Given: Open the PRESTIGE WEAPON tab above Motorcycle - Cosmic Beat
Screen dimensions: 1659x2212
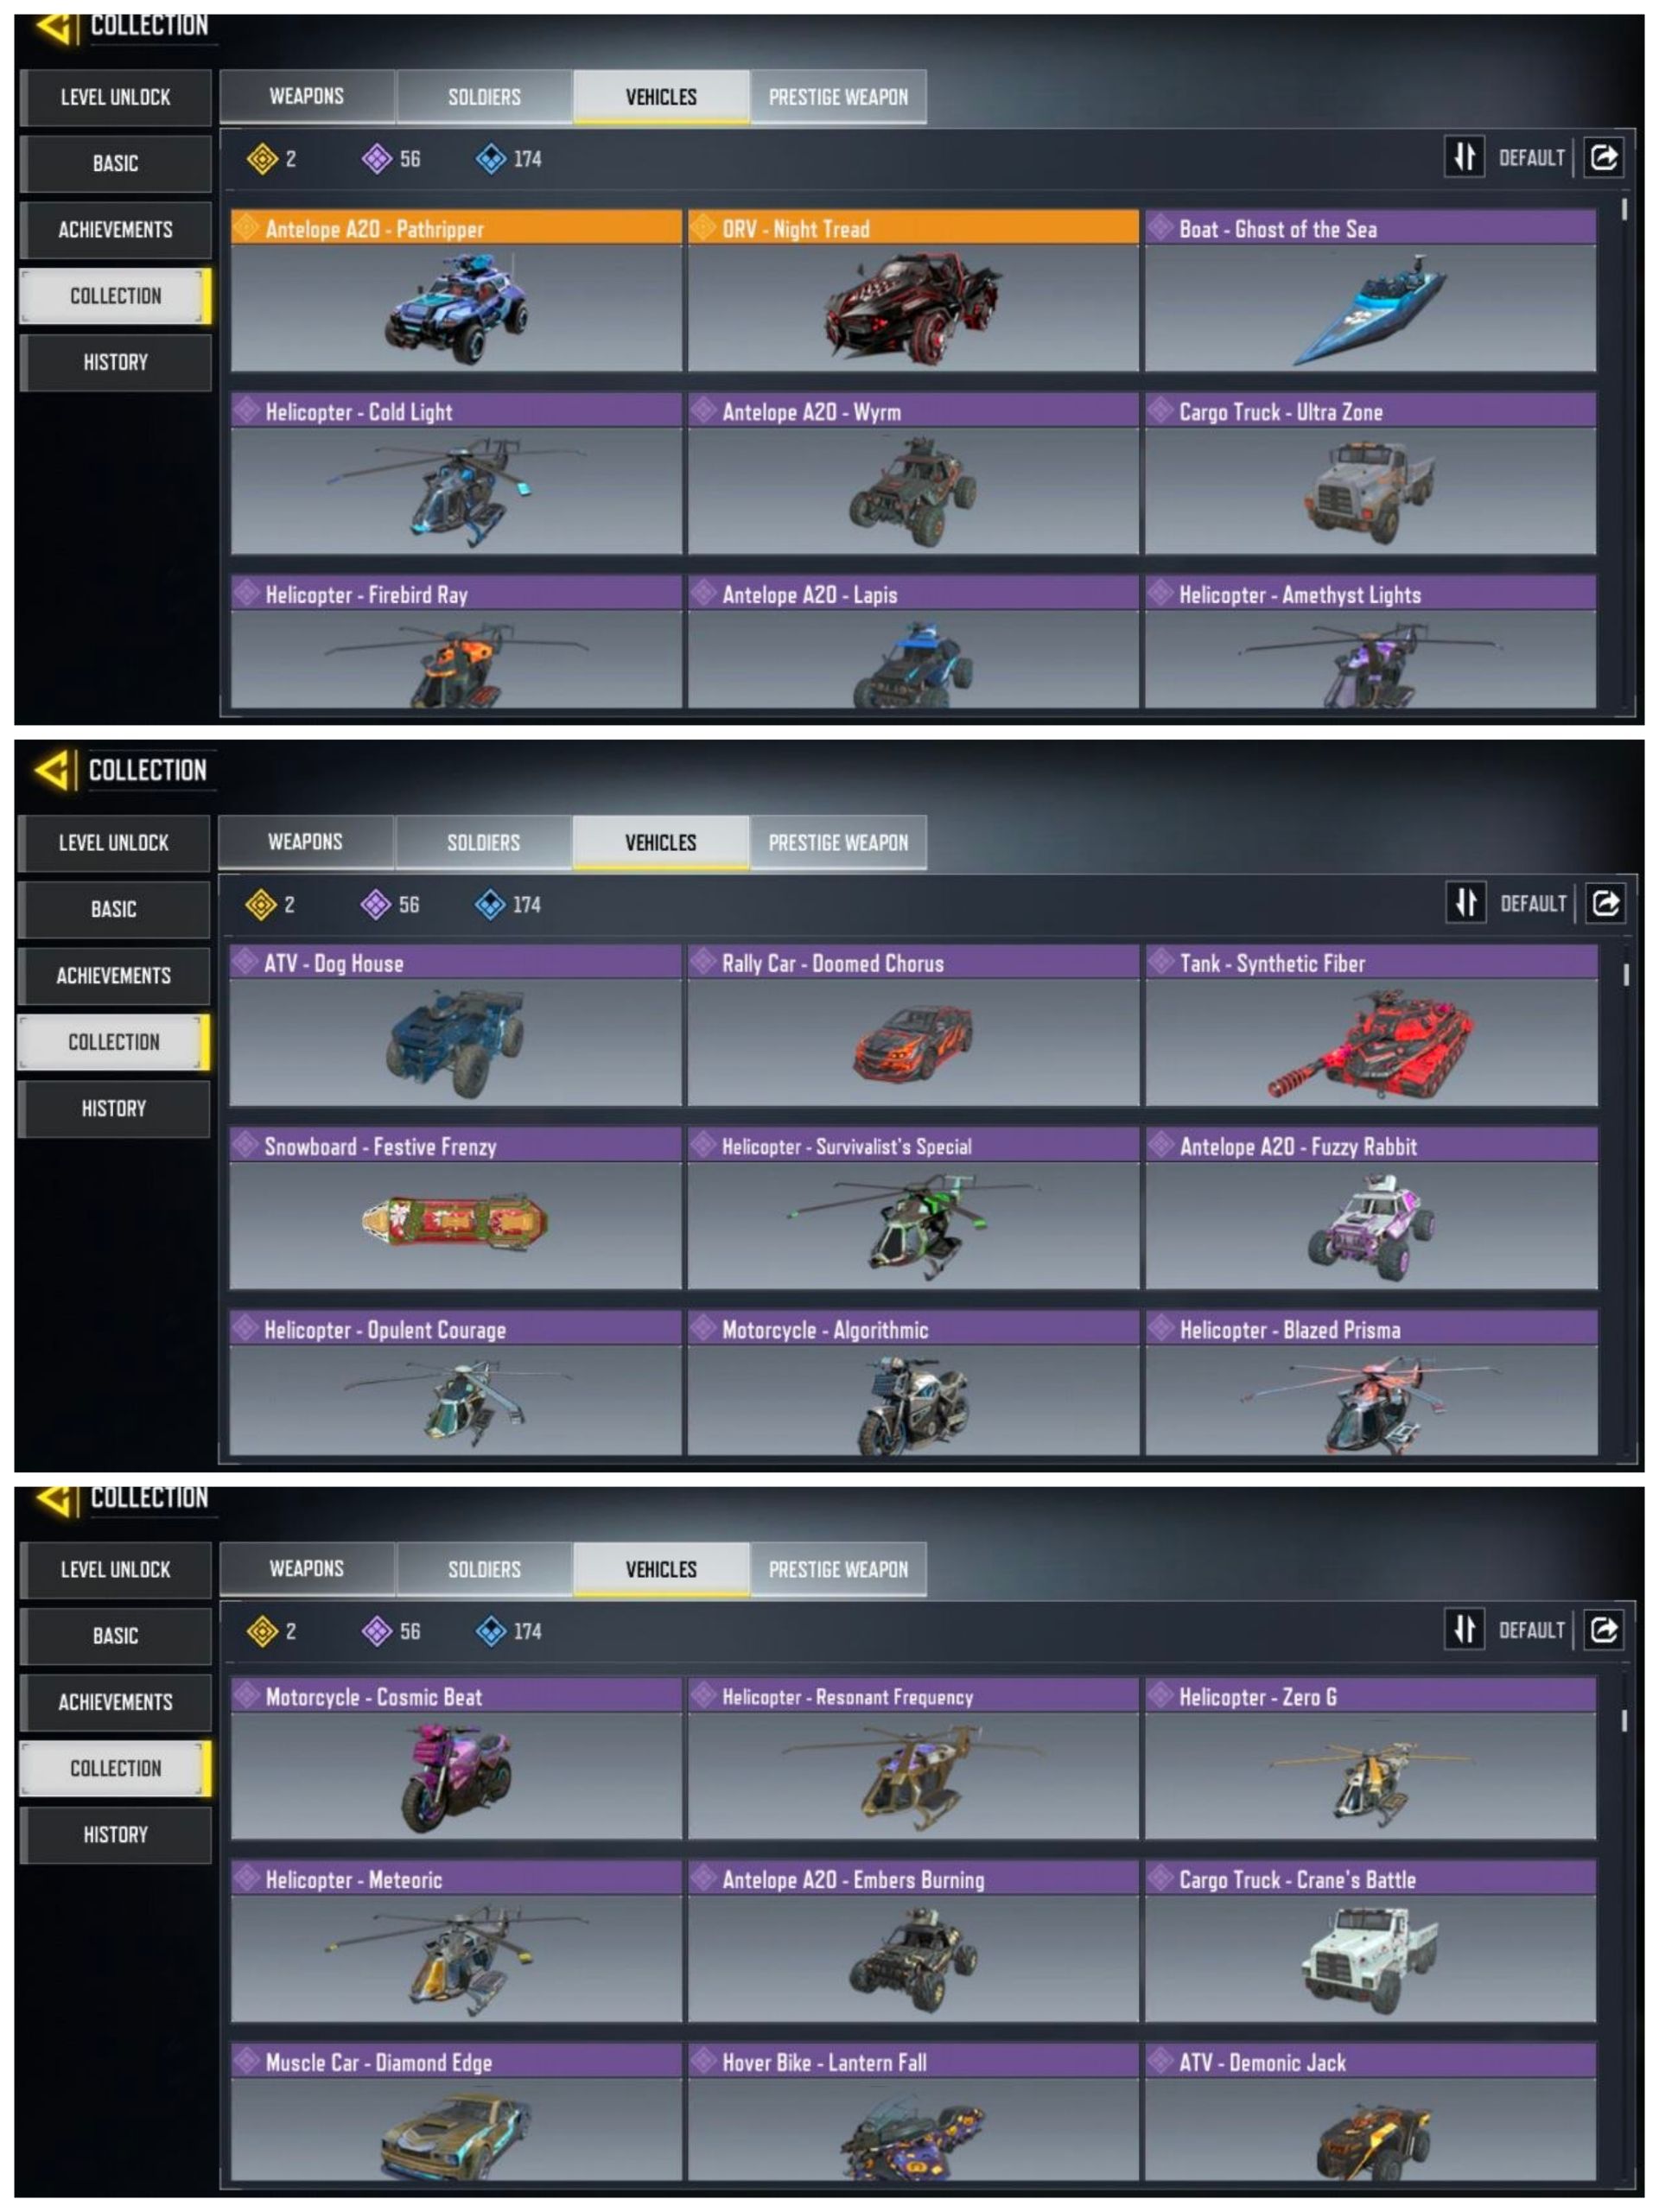Looking at the screenshot, I should pyautogui.click(x=838, y=1569).
